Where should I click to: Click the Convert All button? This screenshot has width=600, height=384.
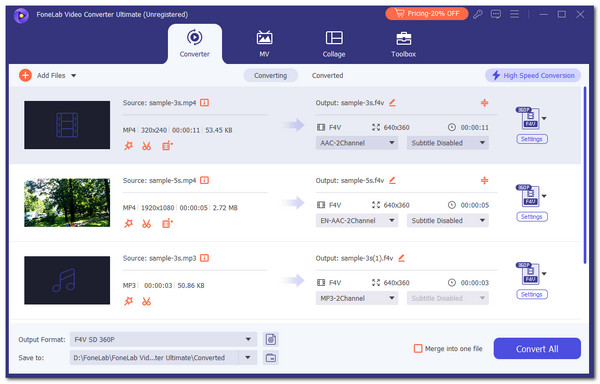537,348
